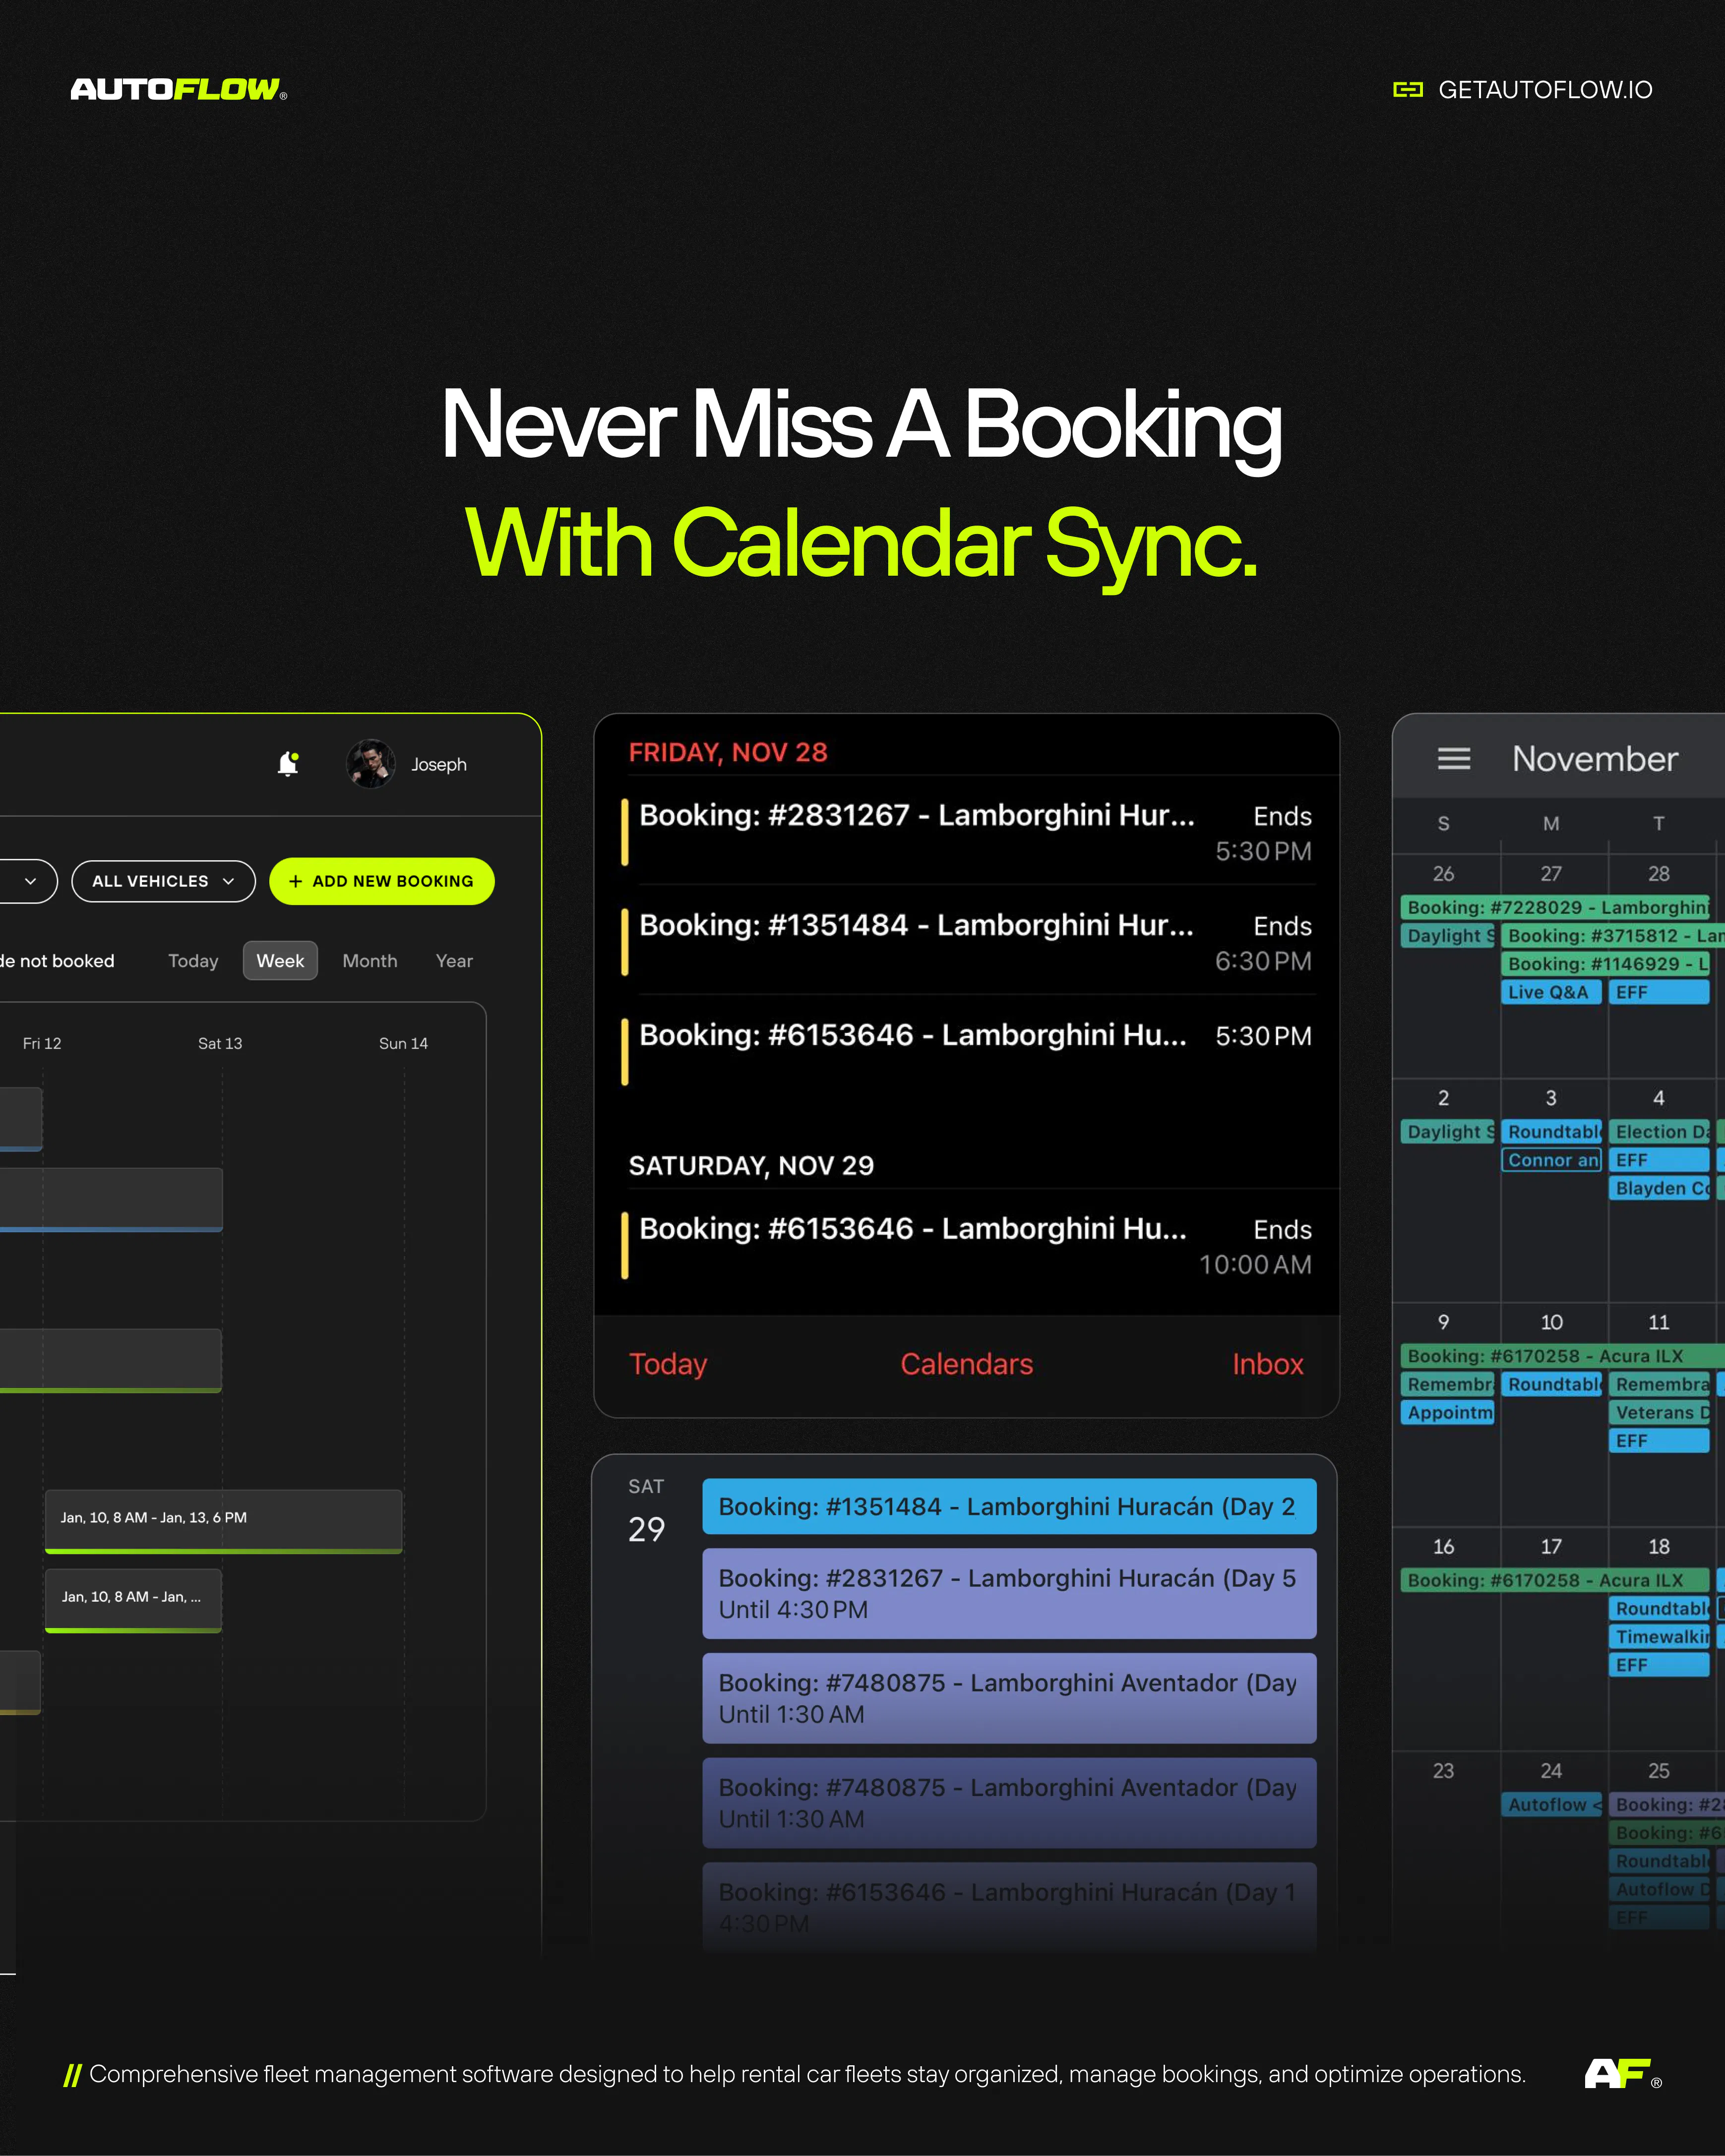The image size is (1725, 2156).
Task: Select the Sat 13 column header
Action: coord(220,1043)
